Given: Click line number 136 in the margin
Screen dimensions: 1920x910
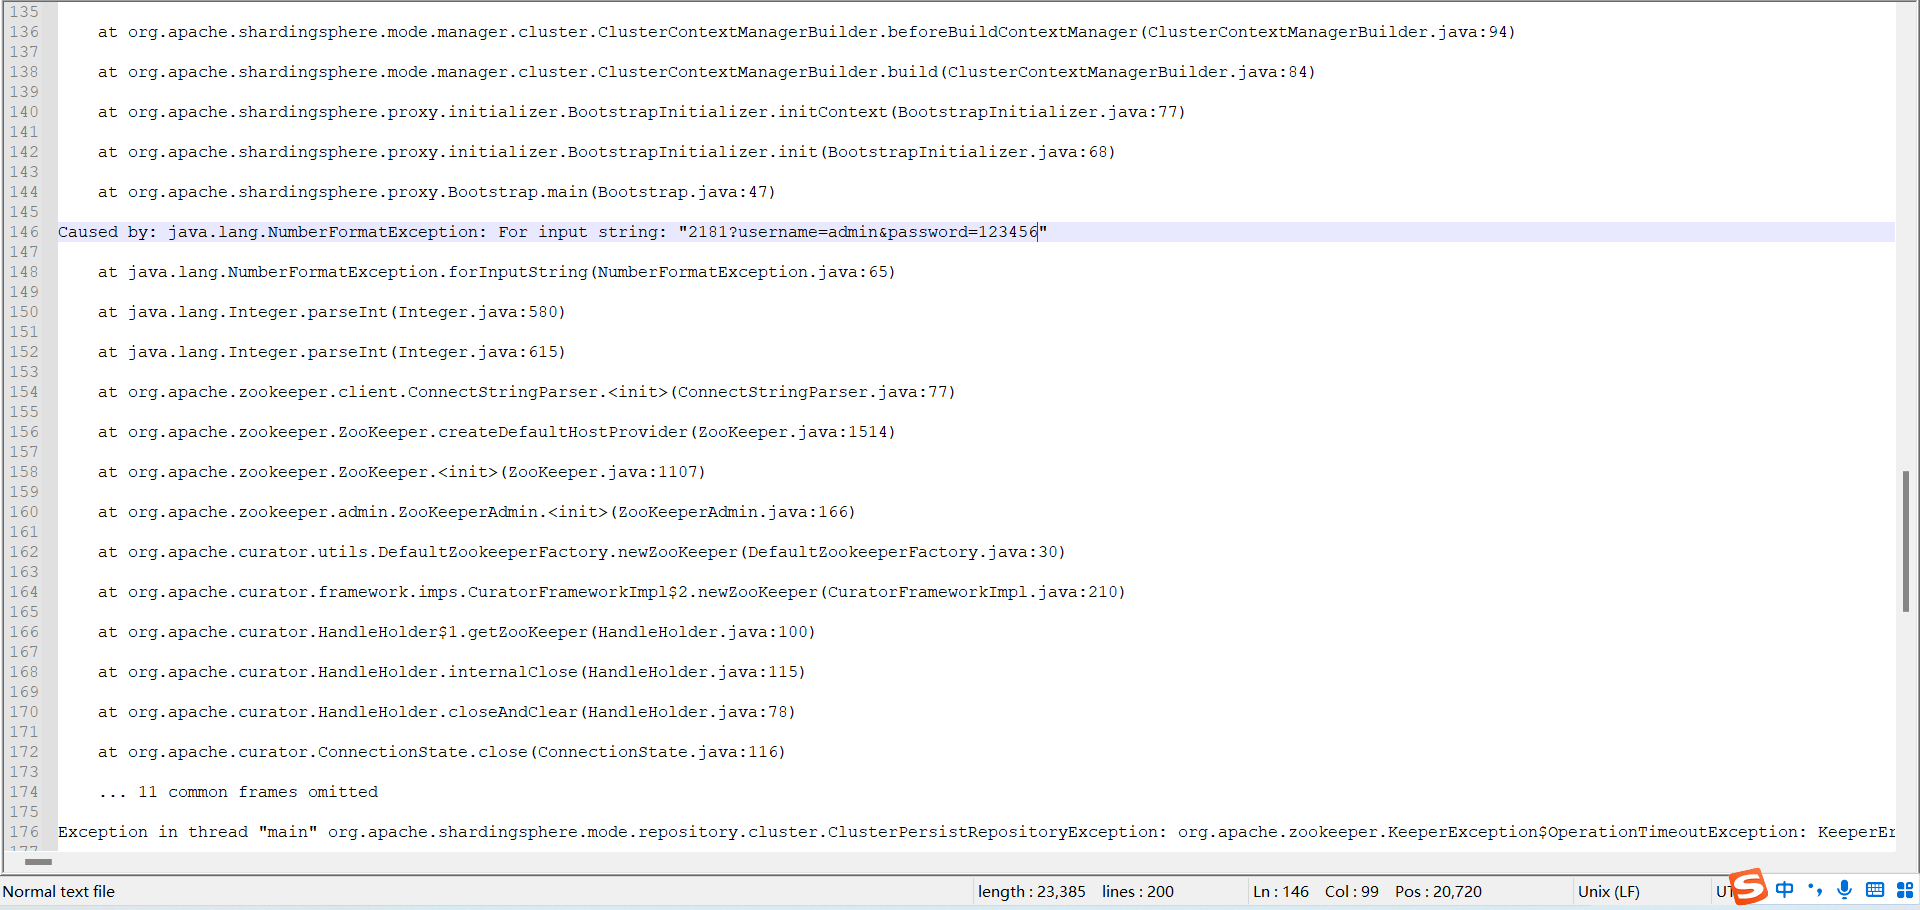Looking at the screenshot, I should point(24,32).
